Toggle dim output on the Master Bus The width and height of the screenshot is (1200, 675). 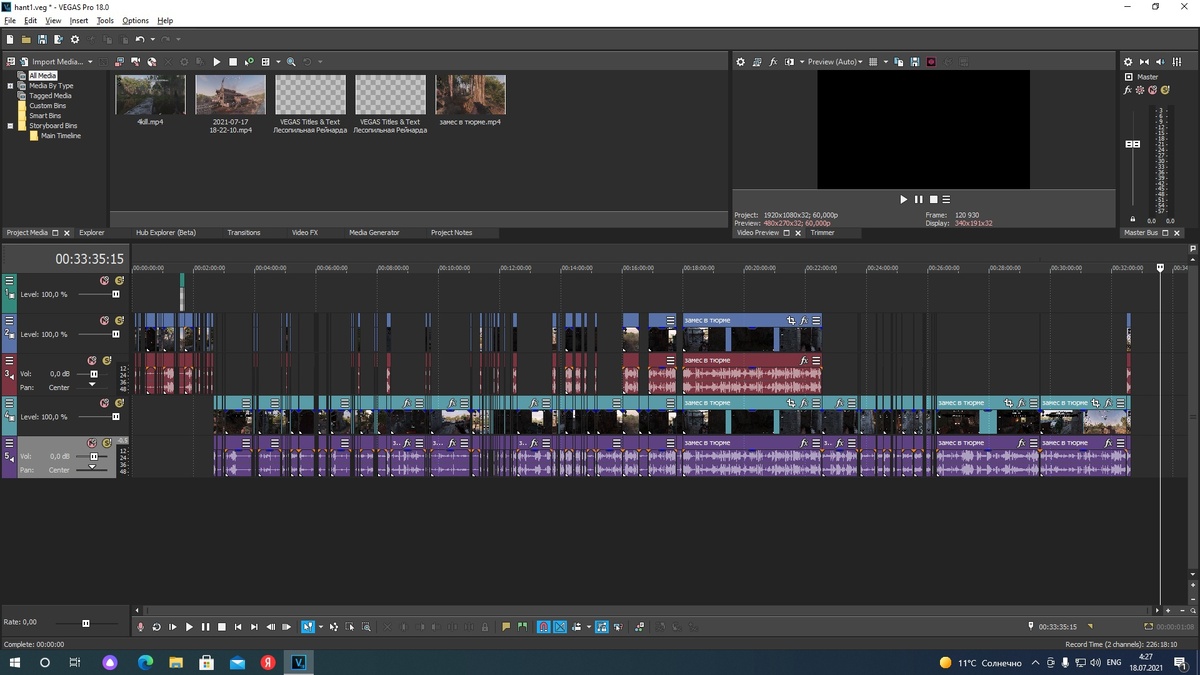pos(1162,62)
